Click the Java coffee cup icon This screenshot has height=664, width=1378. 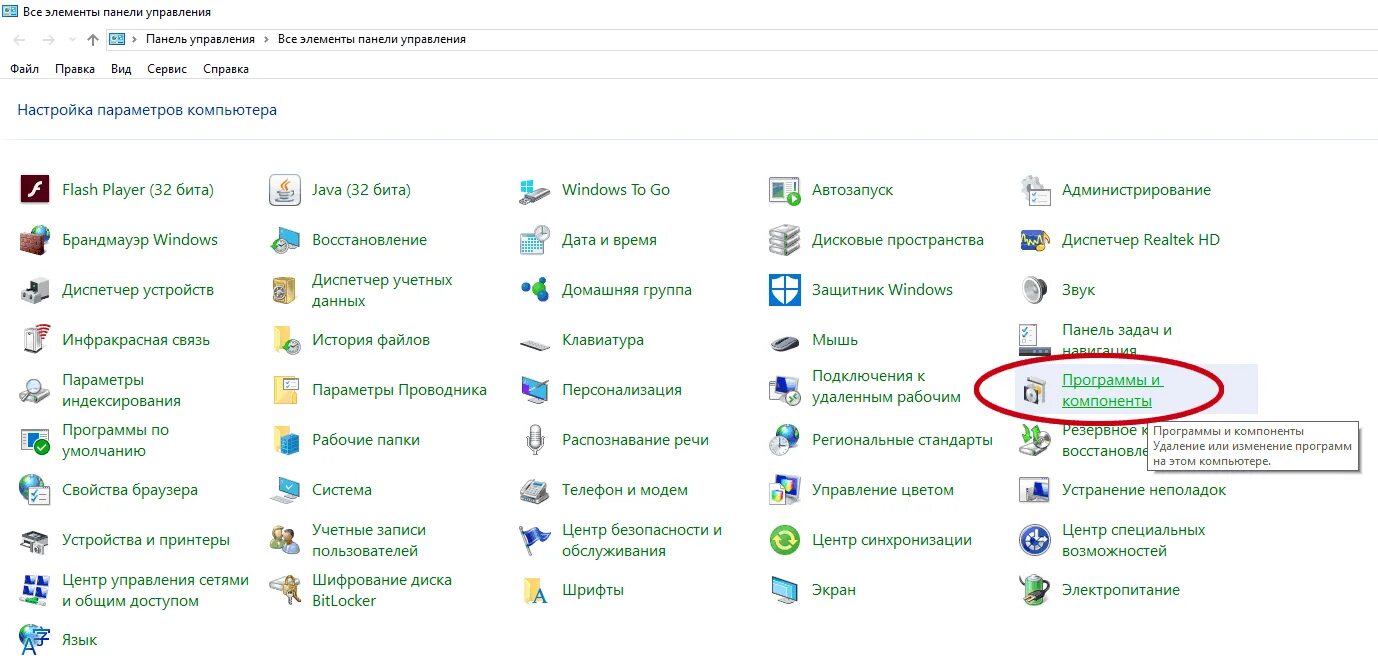(285, 190)
